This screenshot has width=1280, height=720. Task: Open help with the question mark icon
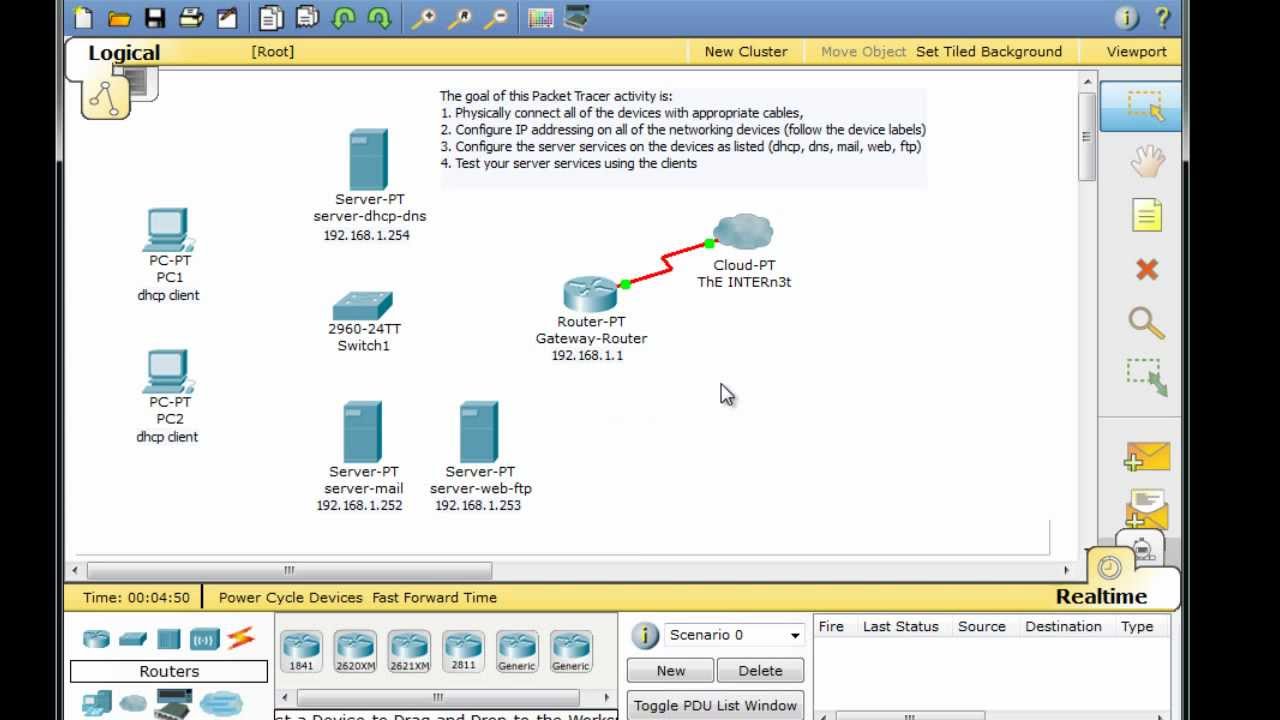click(1162, 18)
